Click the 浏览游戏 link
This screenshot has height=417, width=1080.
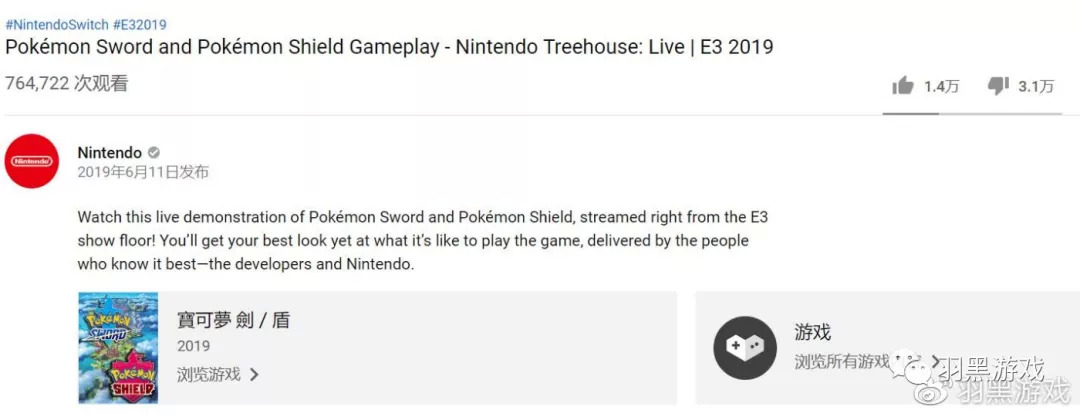tap(209, 374)
